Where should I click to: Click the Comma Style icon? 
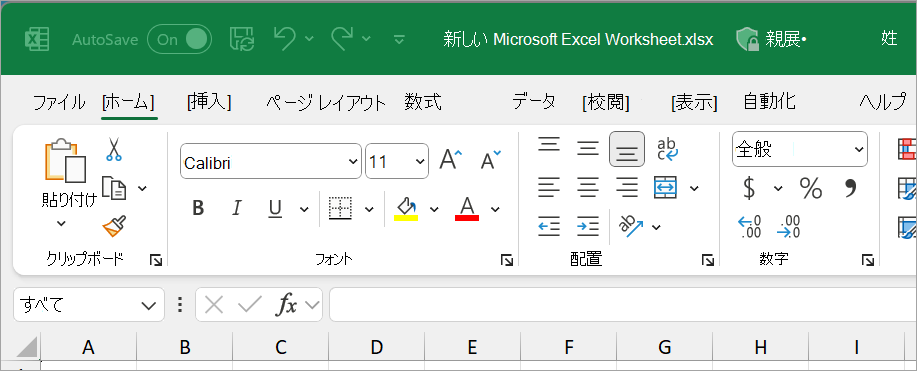[850, 188]
